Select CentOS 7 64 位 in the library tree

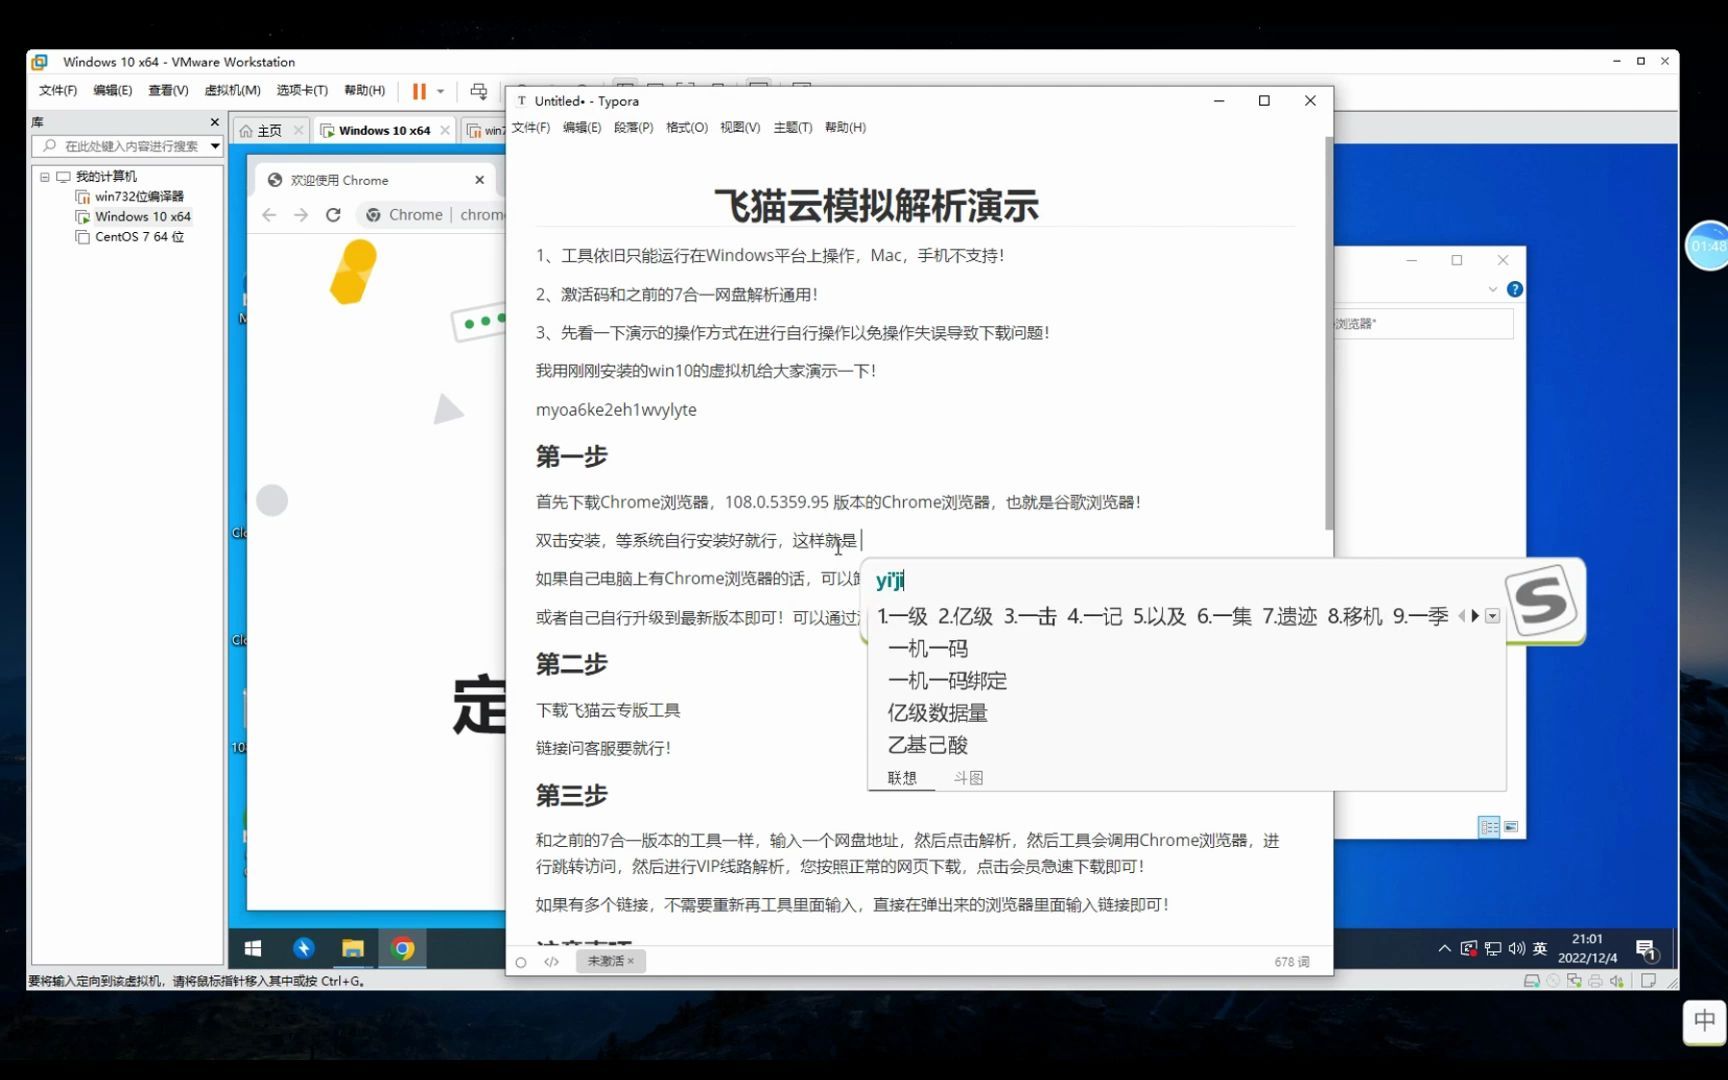pyautogui.click(x=130, y=237)
